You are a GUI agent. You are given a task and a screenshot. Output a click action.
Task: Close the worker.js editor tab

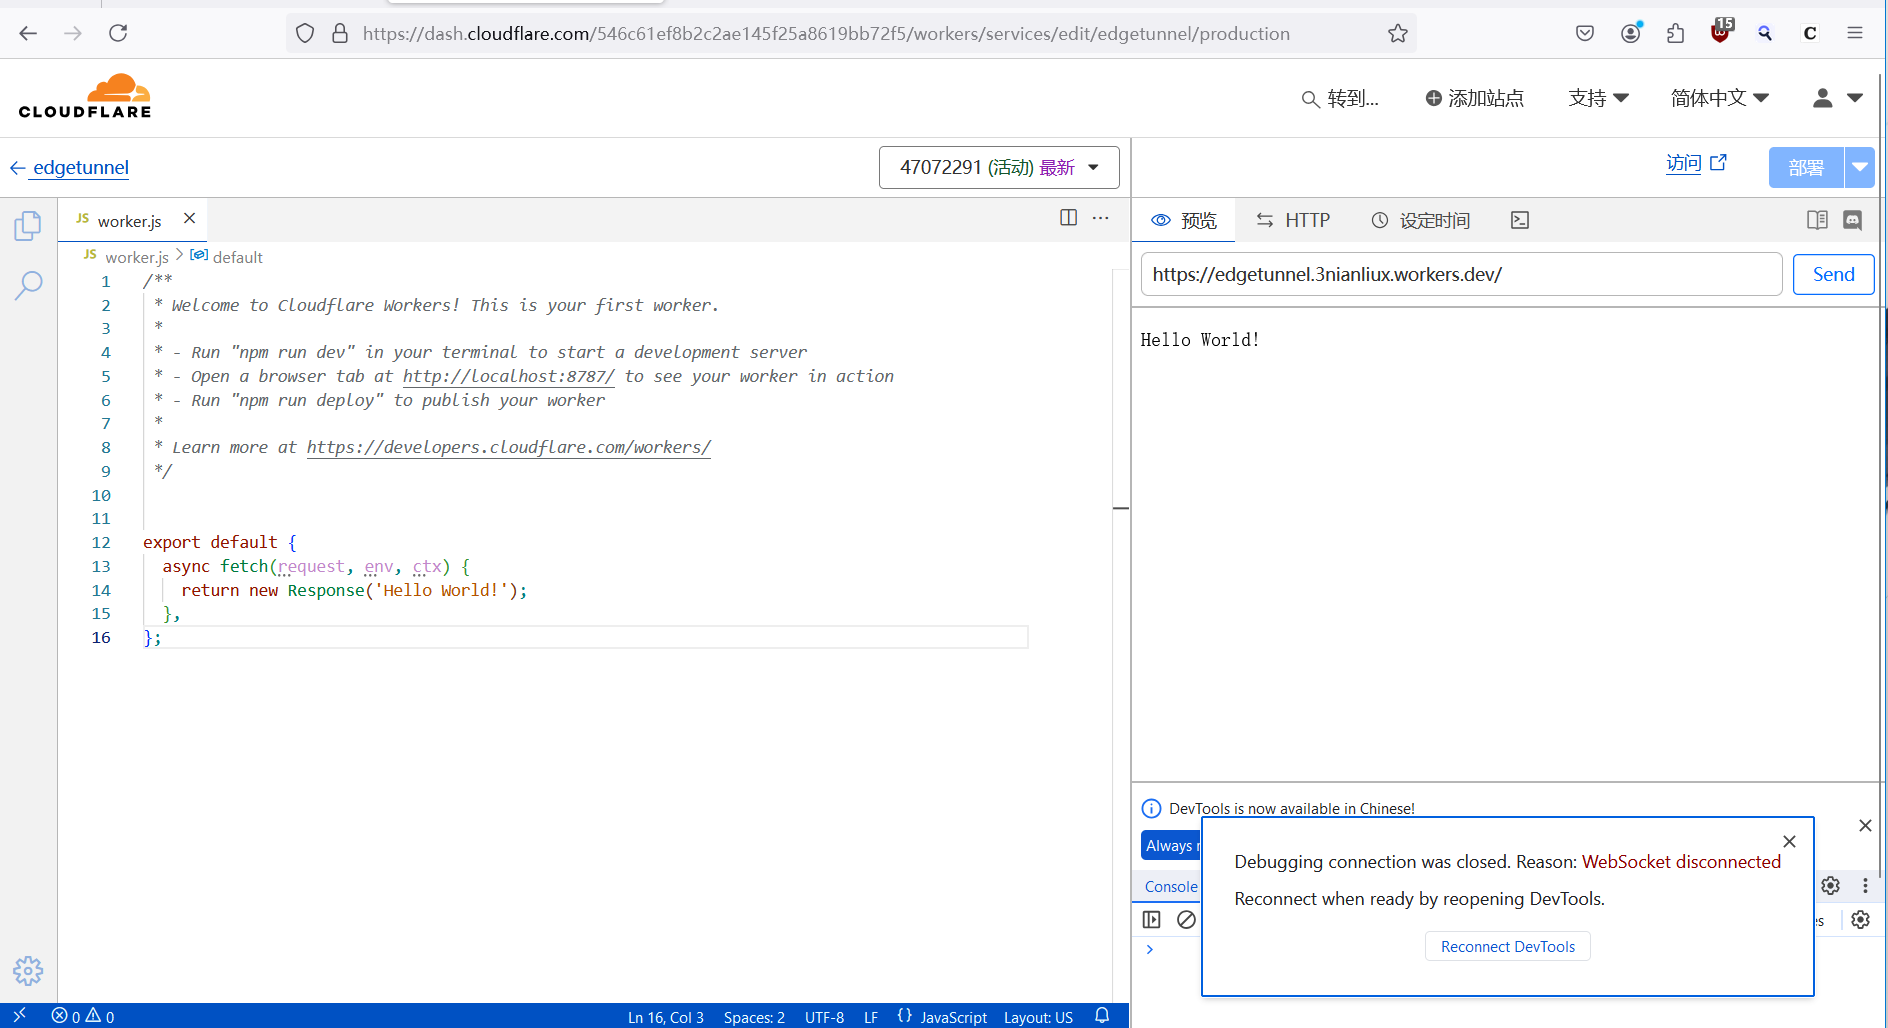click(x=189, y=218)
